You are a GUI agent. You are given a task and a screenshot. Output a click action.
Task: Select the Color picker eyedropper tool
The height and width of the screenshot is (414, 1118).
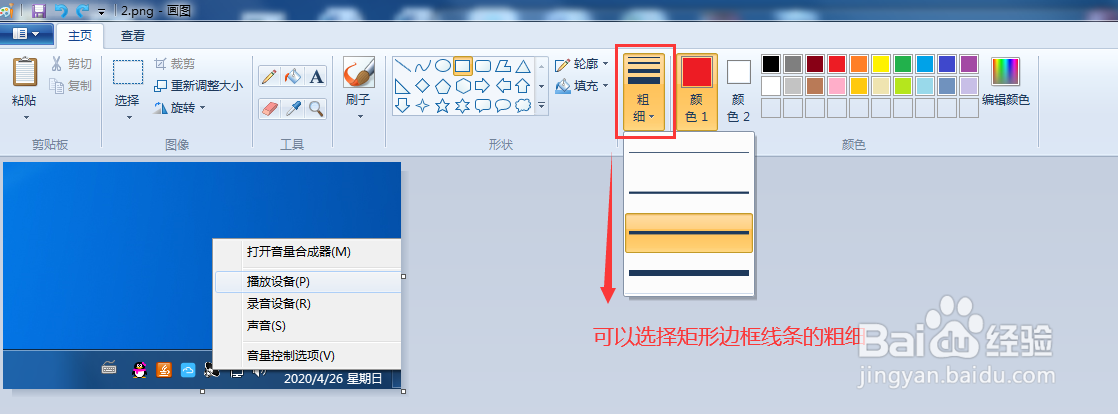pos(293,108)
